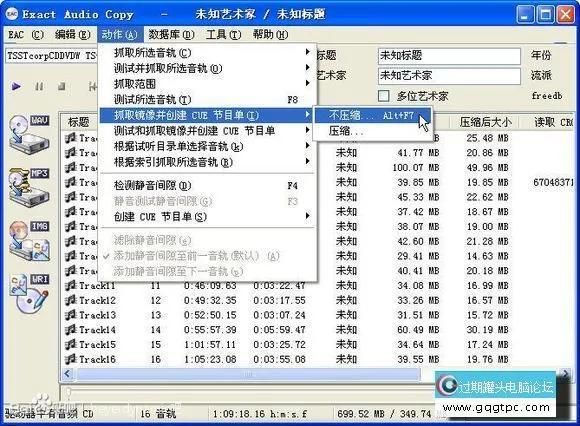580x426 pixels.
Task: Click the 16 音轨 status bar entry
Action: (158, 413)
